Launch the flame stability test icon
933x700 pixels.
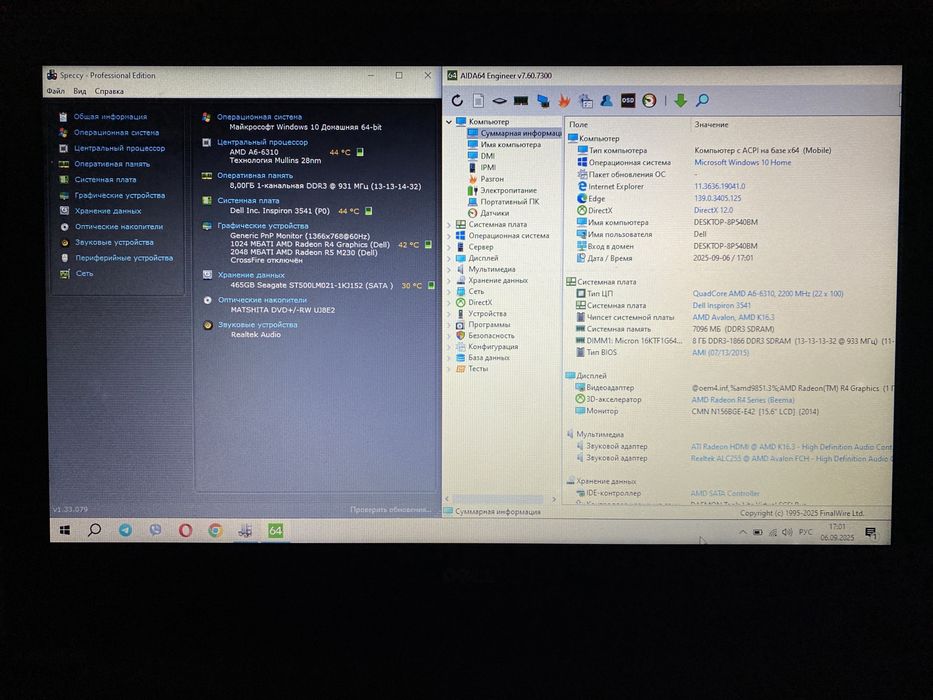click(x=564, y=101)
